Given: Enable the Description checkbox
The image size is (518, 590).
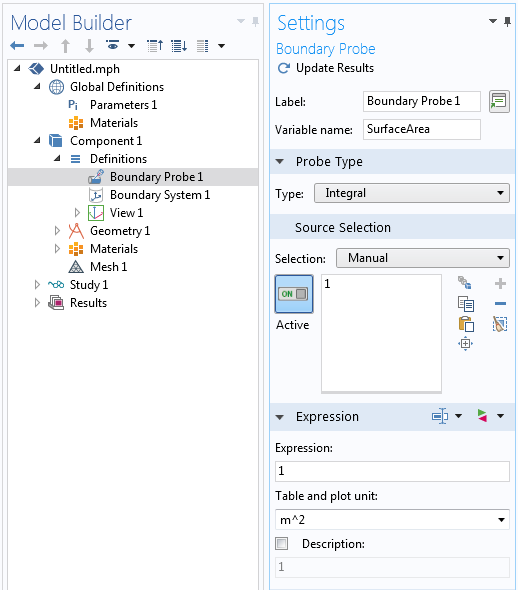Looking at the screenshot, I should pyautogui.click(x=282, y=544).
